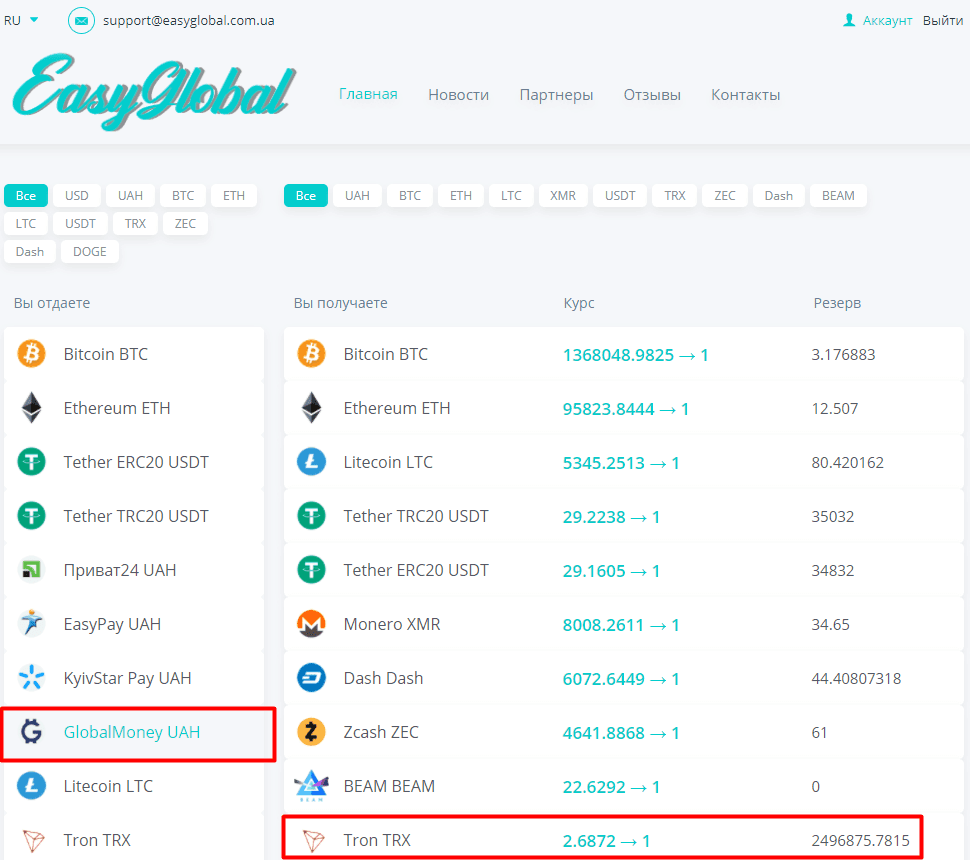
Task: Click the Выйти logout link
Action: point(942,19)
